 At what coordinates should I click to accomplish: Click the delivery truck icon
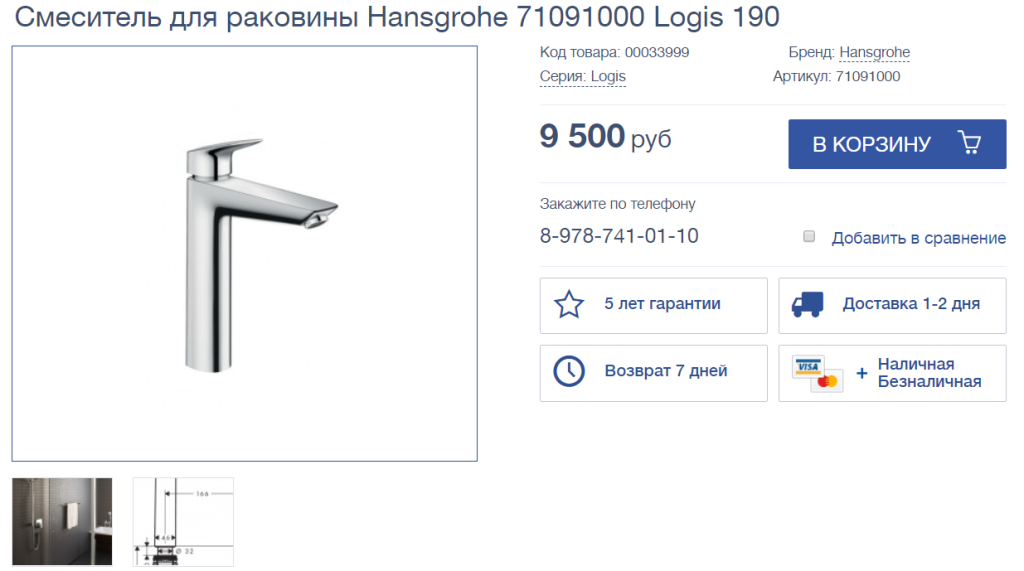point(808,304)
